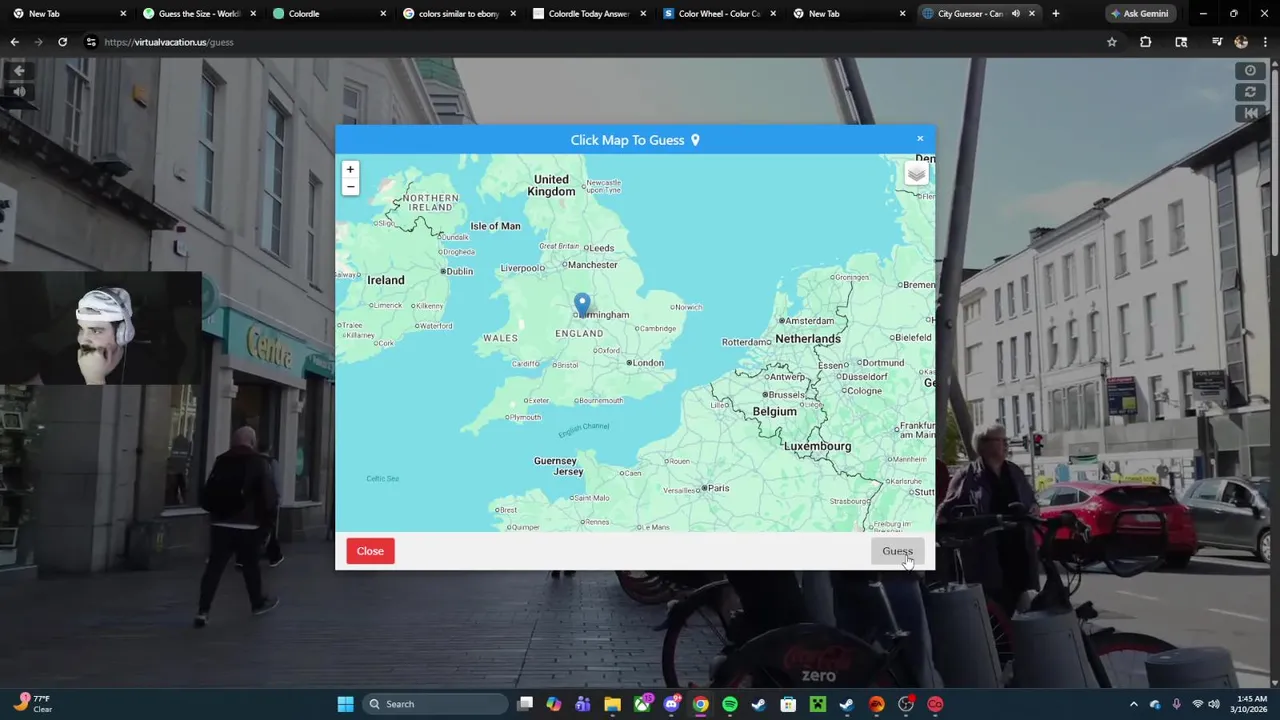Close the guess map dialog with X
1280x720 pixels.
tap(920, 139)
